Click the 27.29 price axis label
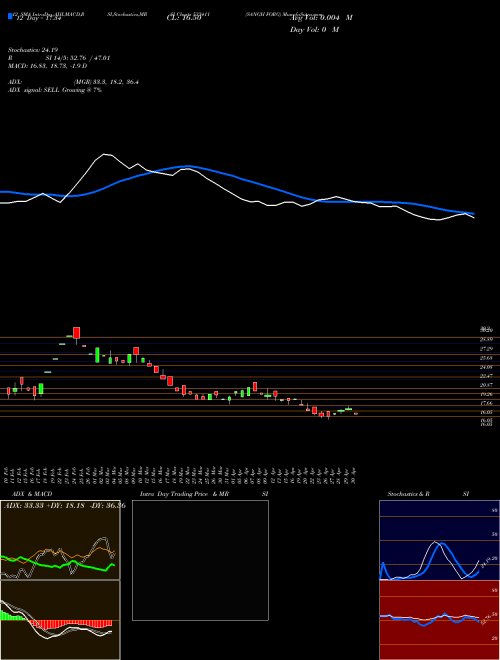The image size is (500, 660). click(x=486, y=349)
